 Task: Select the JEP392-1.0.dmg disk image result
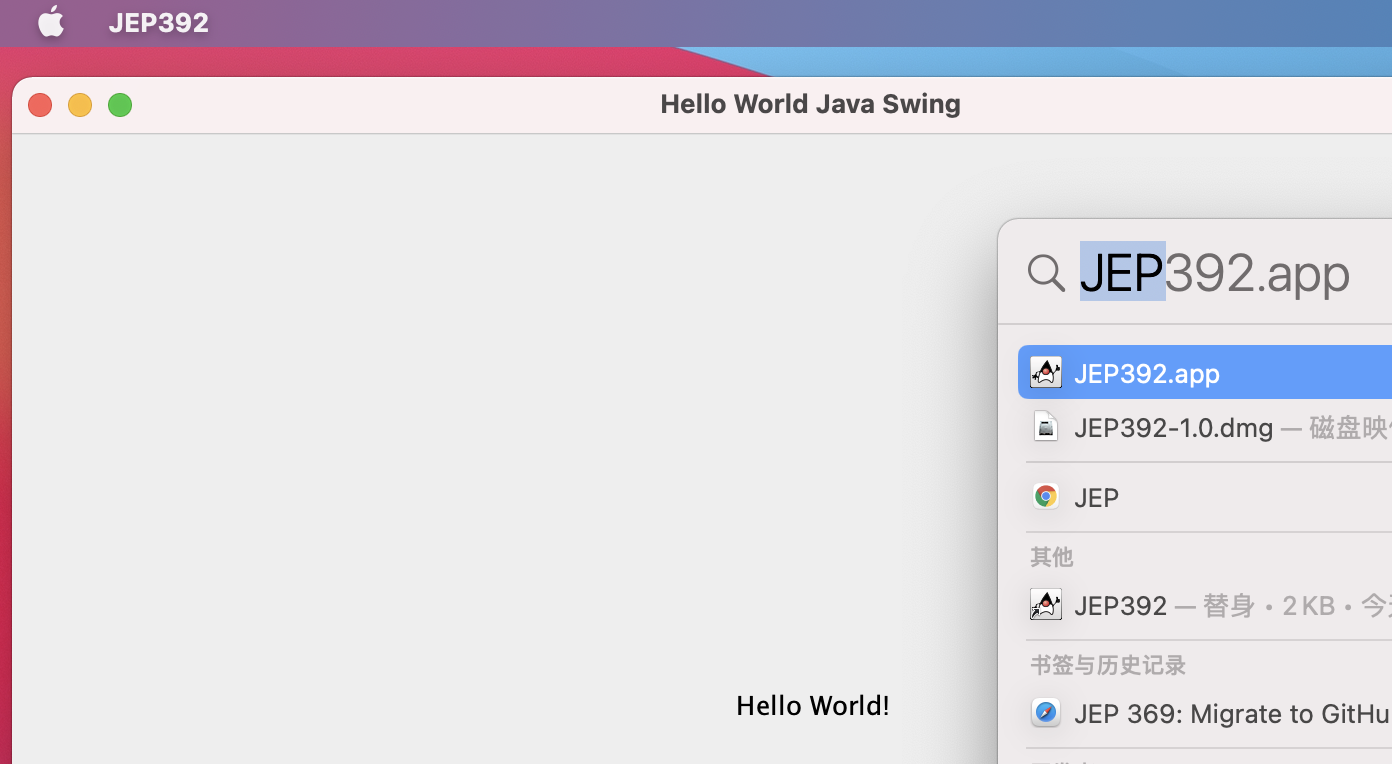[1173, 426]
